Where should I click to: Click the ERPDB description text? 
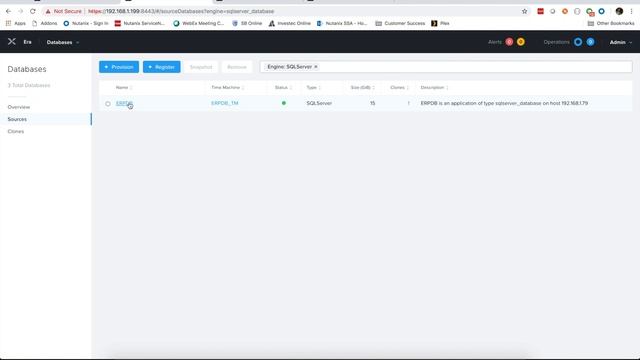(x=504, y=103)
